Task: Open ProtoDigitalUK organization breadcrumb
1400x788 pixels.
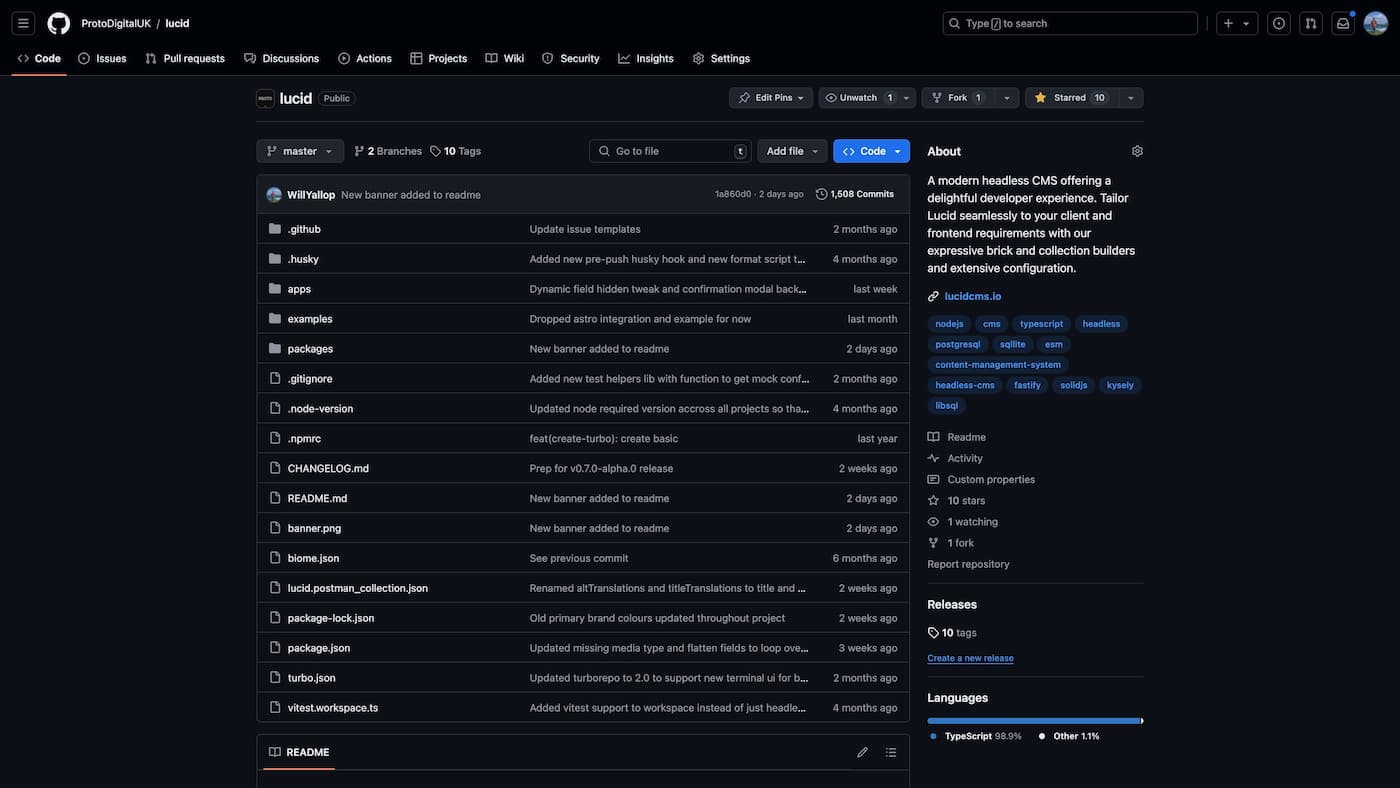Action: tap(116, 23)
